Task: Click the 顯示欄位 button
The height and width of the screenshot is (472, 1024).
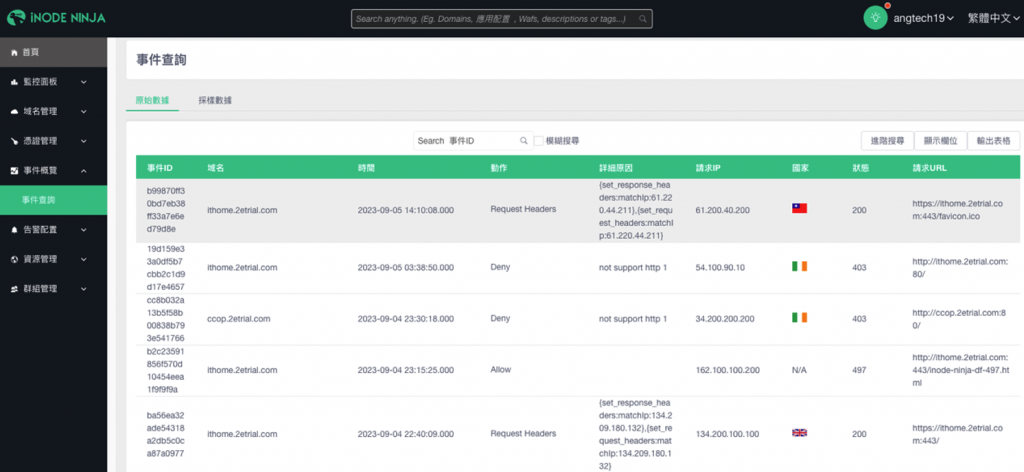Action: 940,140
